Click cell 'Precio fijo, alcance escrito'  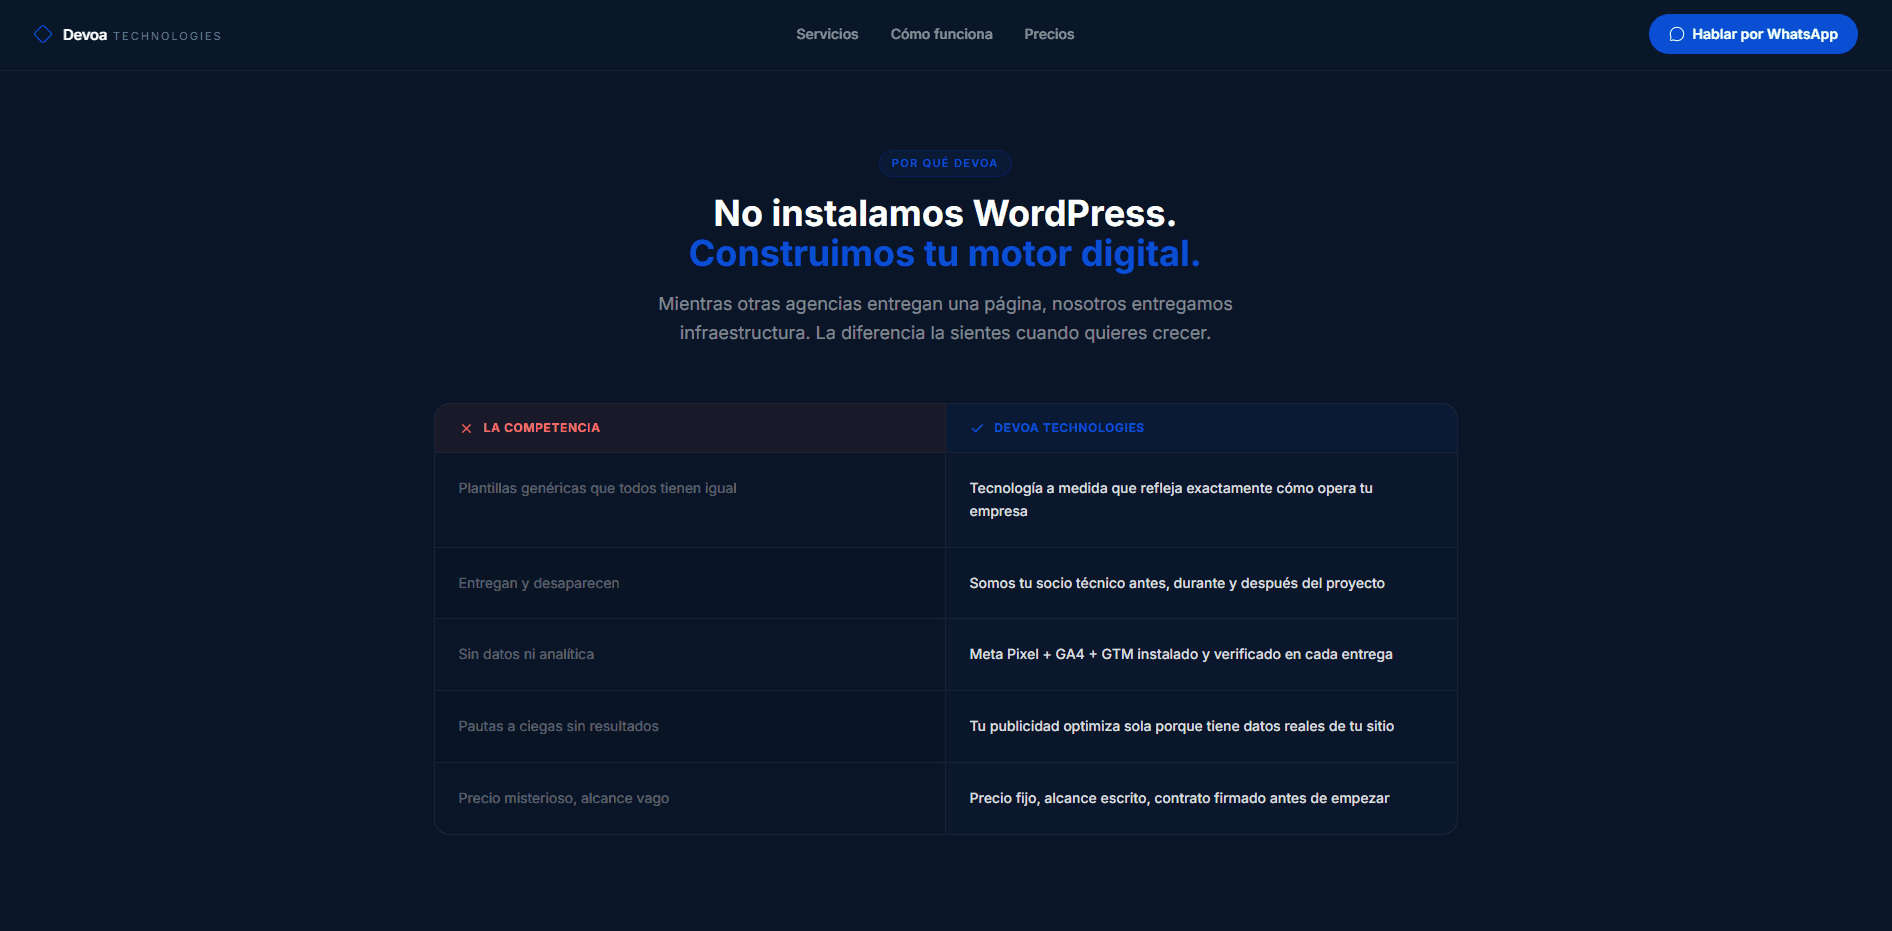1201,798
